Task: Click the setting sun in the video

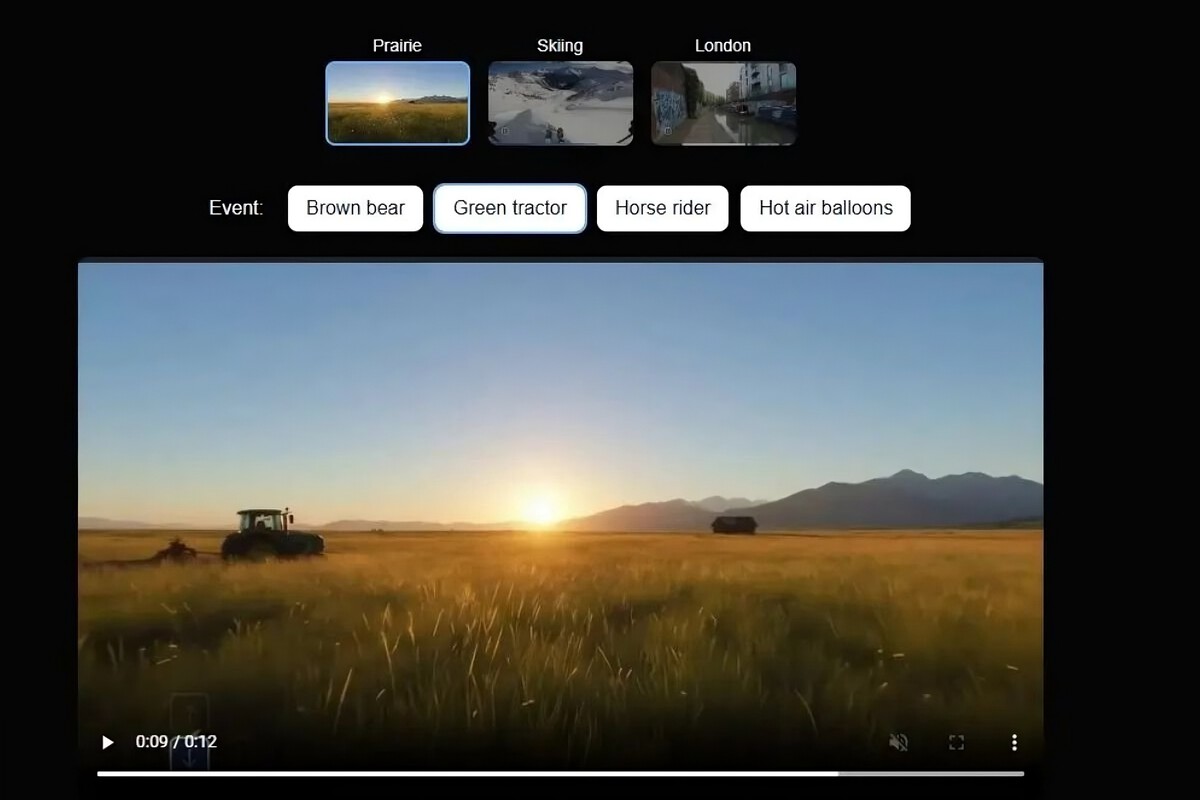Action: pyautogui.click(x=540, y=511)
